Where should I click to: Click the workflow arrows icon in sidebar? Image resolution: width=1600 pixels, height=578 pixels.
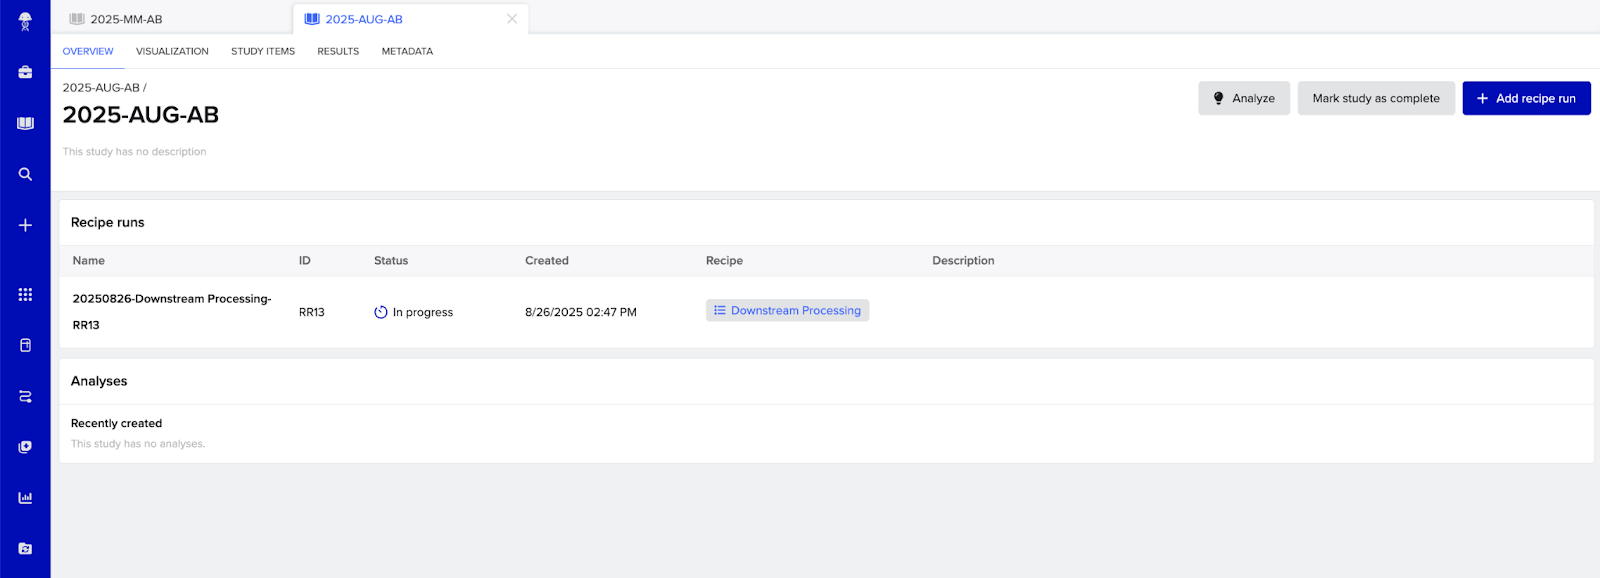coord(25,396)
